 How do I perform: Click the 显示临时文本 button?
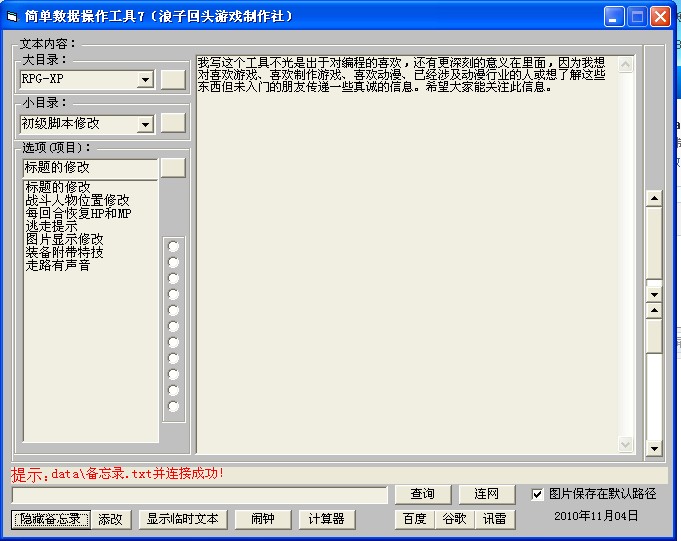click(x=183, y=519)
